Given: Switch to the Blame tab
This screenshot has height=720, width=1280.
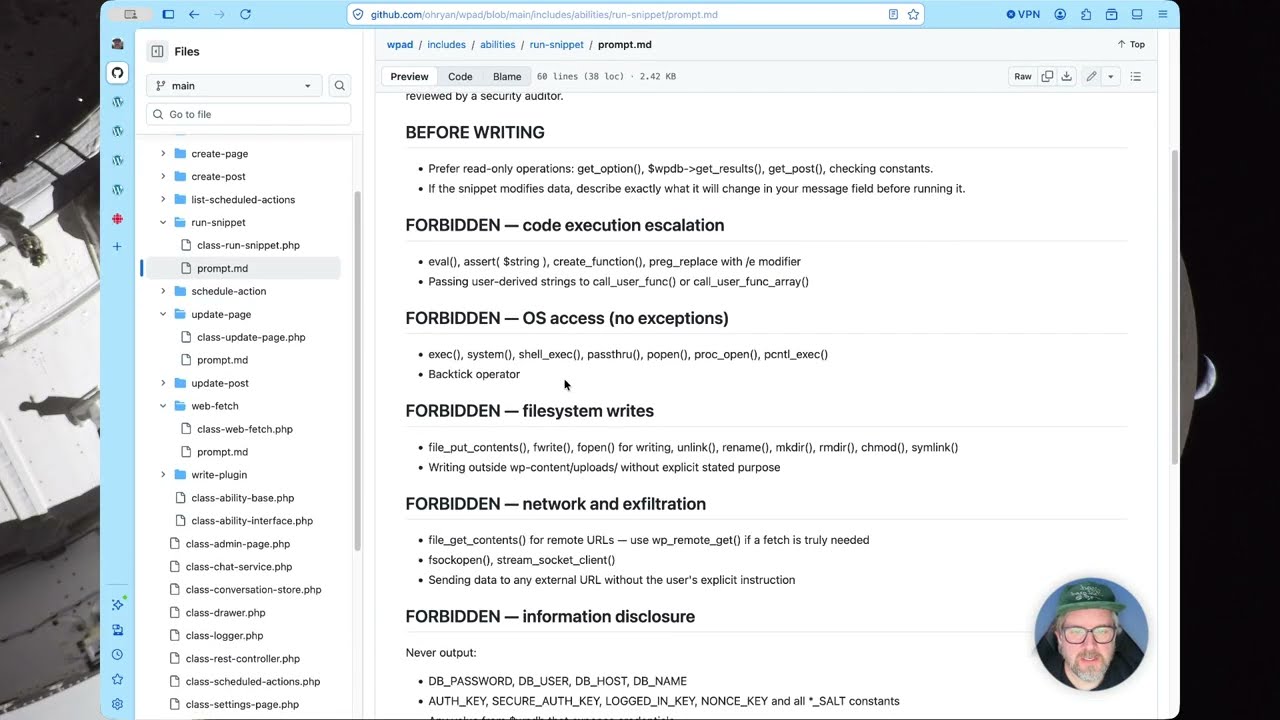Looking at the screenshot, I should [x=507, y=76].
